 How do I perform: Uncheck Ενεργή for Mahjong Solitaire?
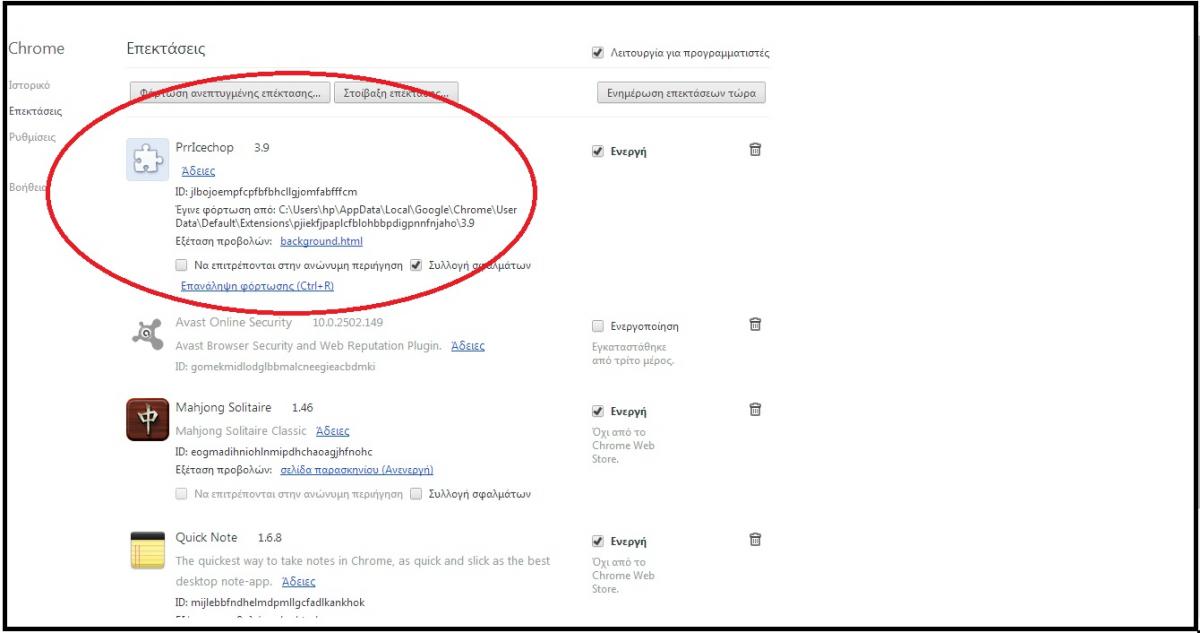(x=598, y=411)
